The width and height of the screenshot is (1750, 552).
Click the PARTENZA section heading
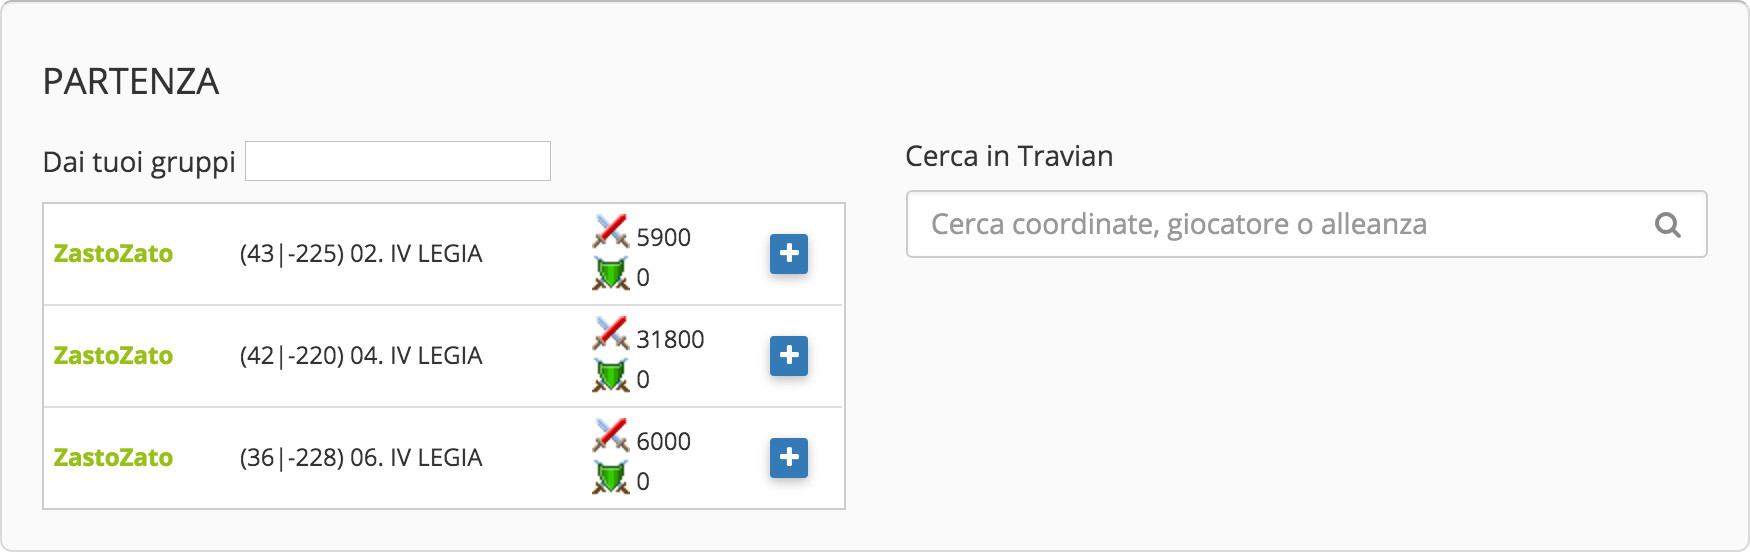pos(131,82)
